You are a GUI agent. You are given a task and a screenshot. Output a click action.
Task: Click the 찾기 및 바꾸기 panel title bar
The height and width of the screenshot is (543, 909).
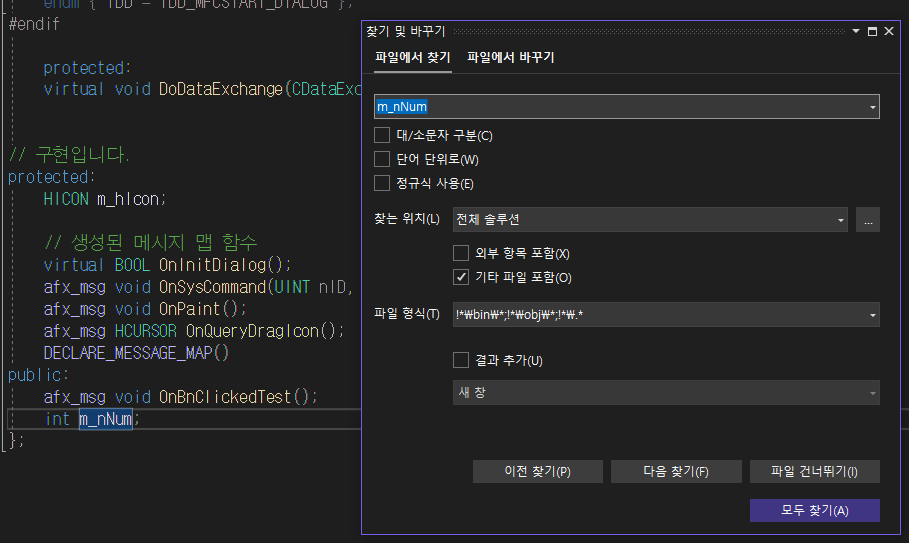(606, 31)
